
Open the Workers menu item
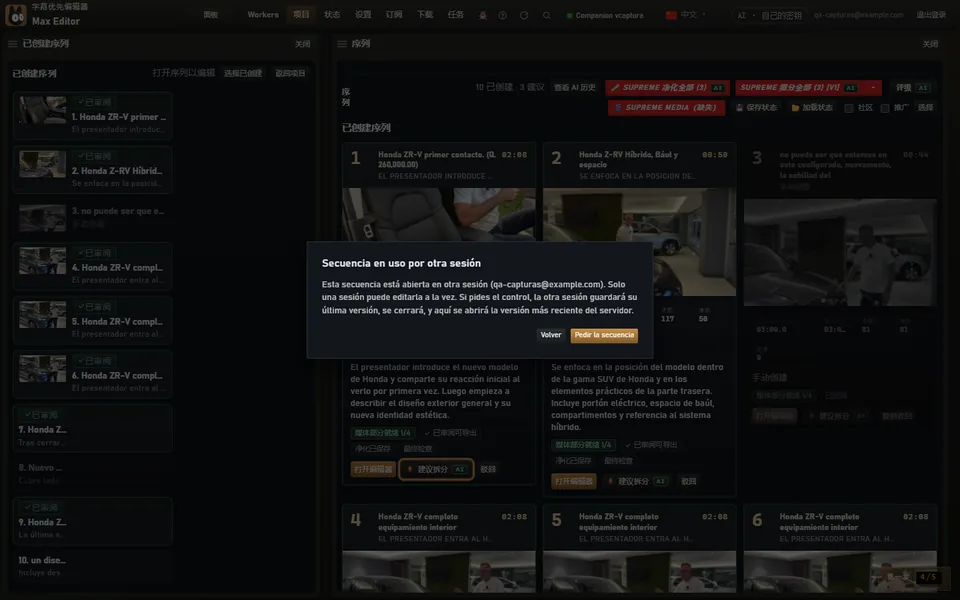point(263,15)
